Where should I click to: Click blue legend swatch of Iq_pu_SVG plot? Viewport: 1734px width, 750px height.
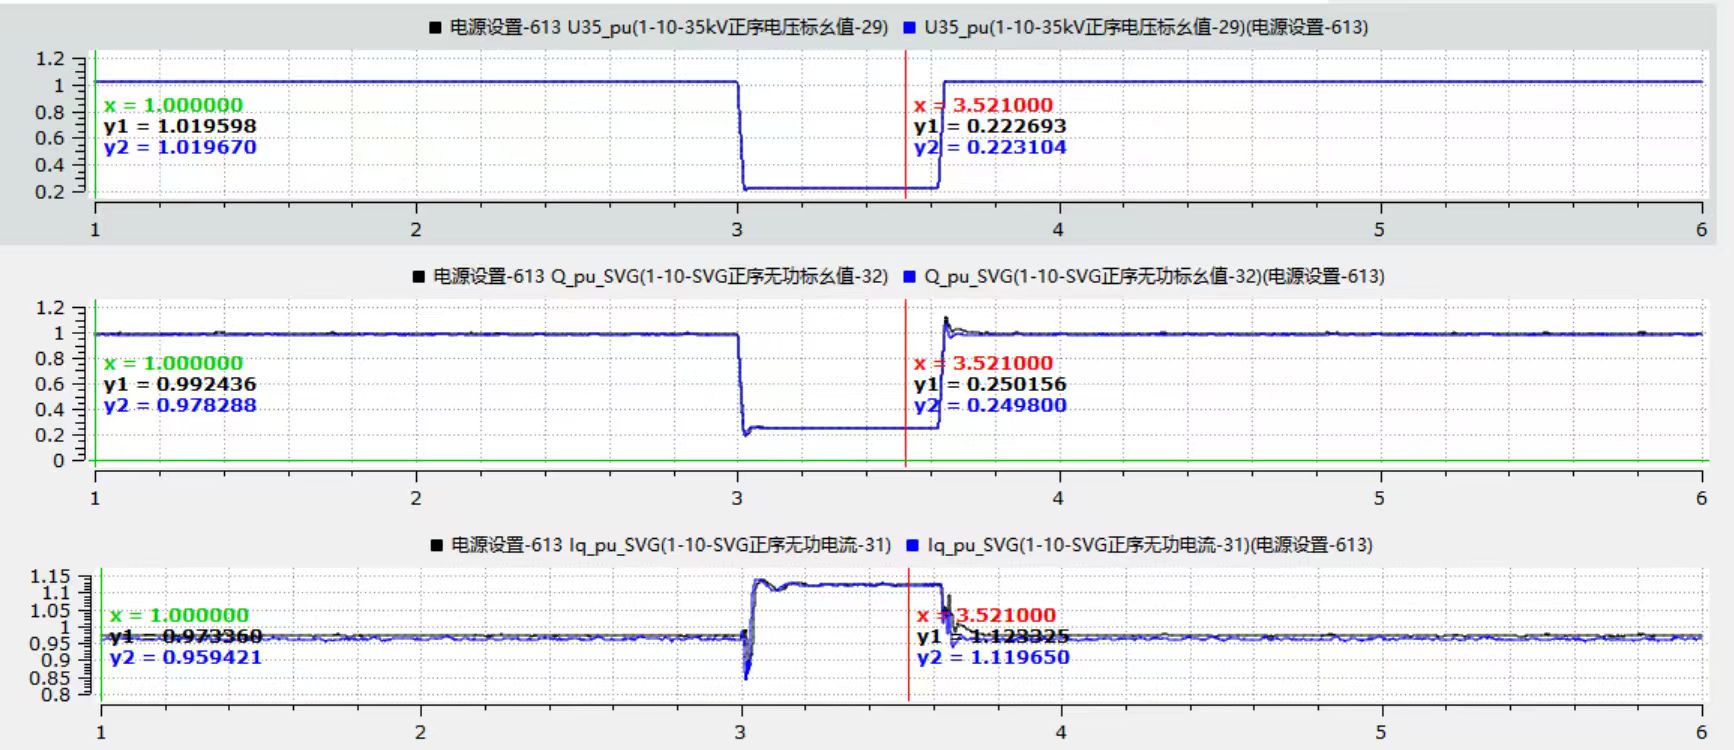tap(912, 546)
